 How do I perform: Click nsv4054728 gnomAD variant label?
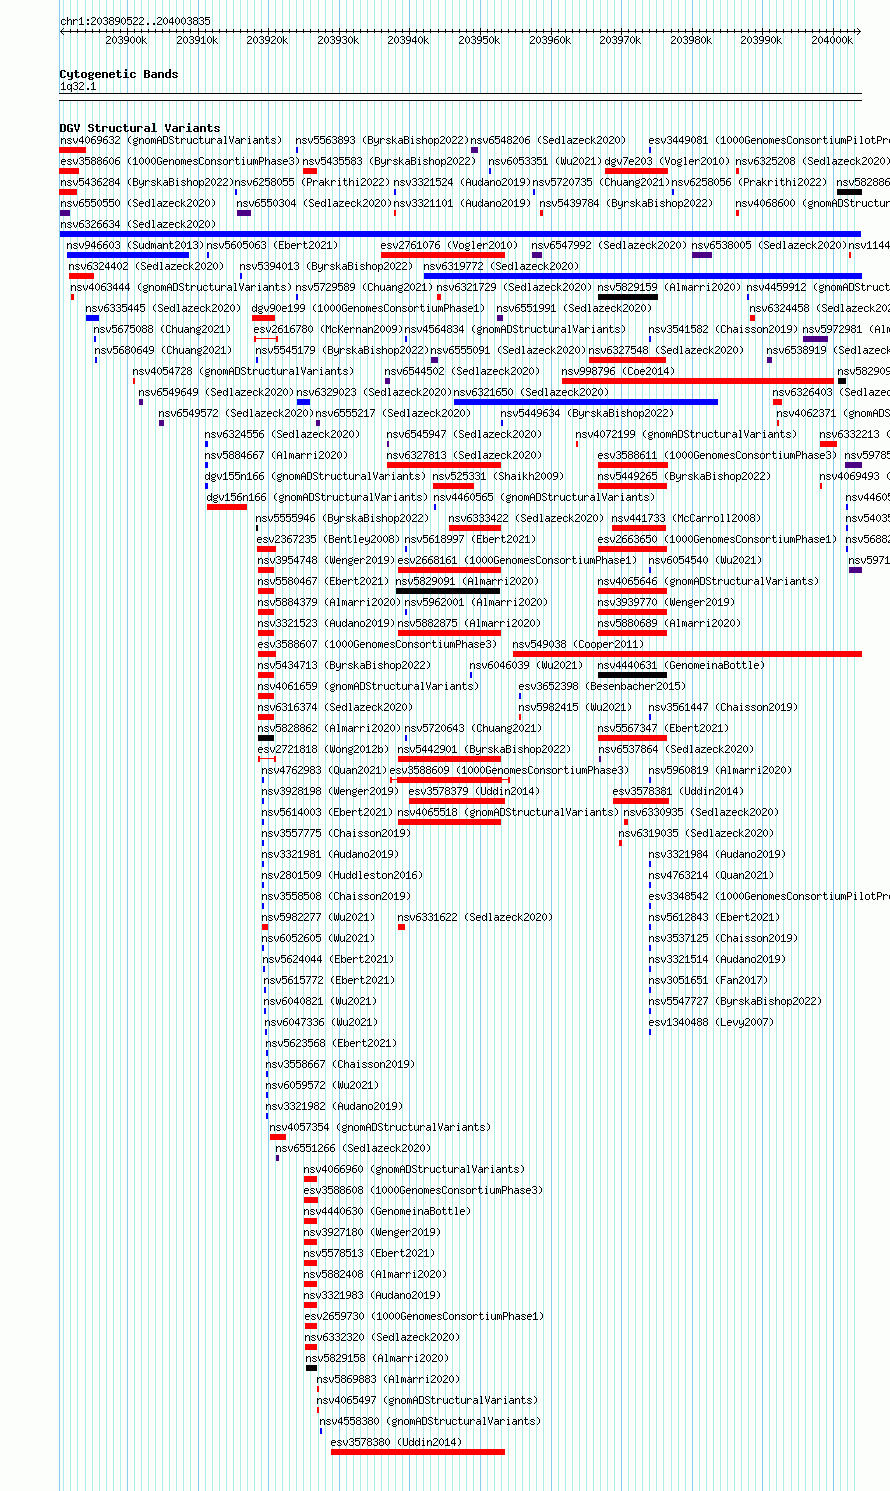click(x=243, y=371)
